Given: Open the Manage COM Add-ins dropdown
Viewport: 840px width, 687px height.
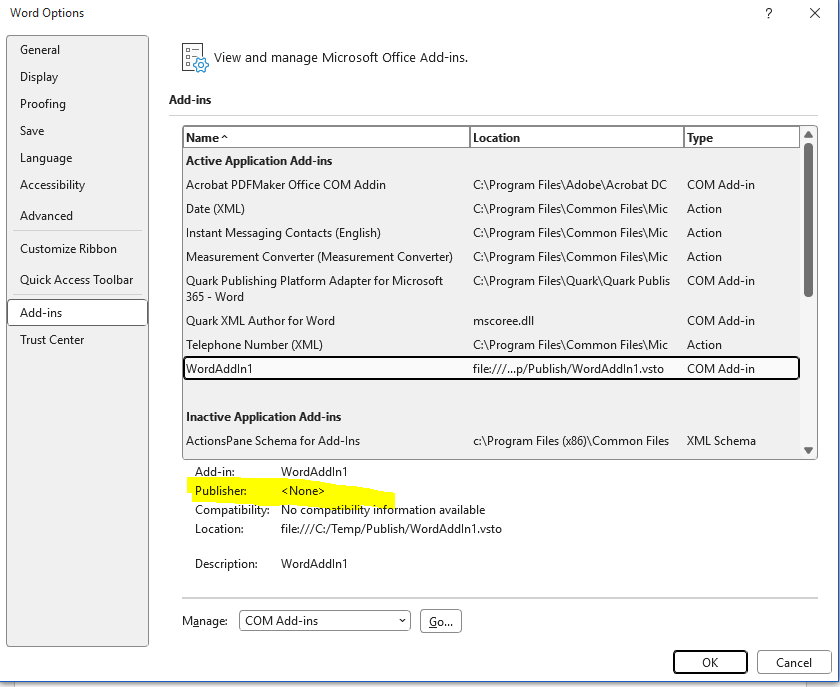Looking at the screenshot, I should [325, 621].
